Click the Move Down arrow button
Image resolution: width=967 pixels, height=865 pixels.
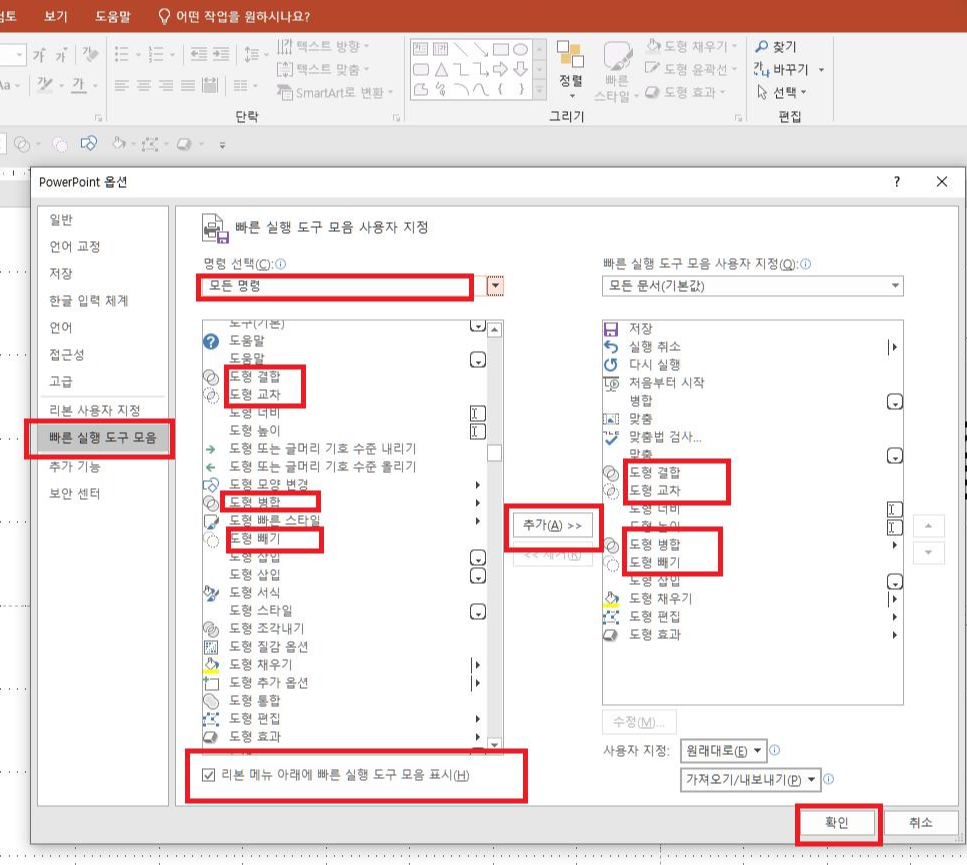[928, 552]
